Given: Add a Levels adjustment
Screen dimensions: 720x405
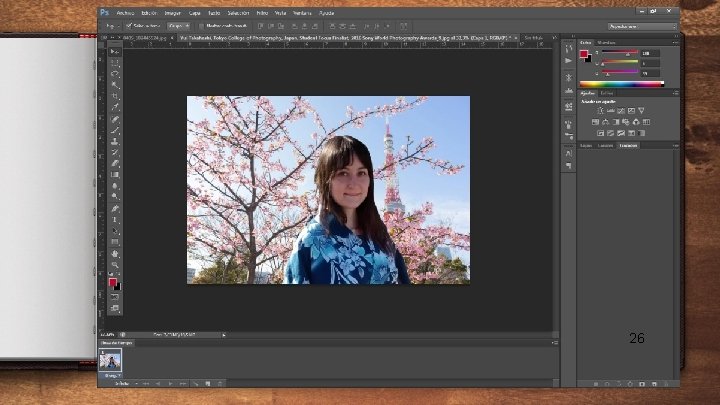Looking at the screenshot, I should point(610,111).
